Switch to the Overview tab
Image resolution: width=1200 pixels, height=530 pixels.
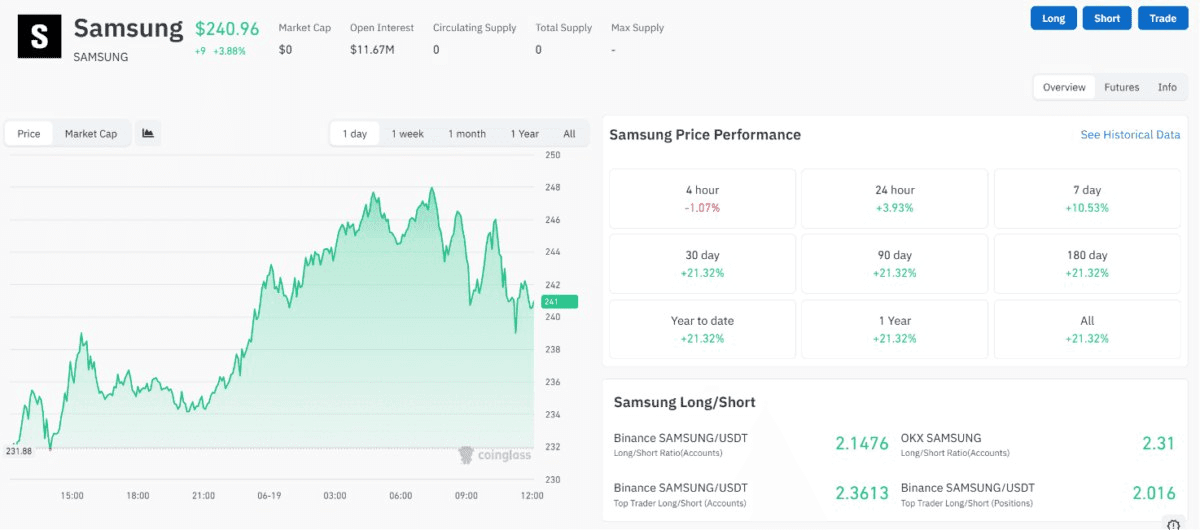1064,87
